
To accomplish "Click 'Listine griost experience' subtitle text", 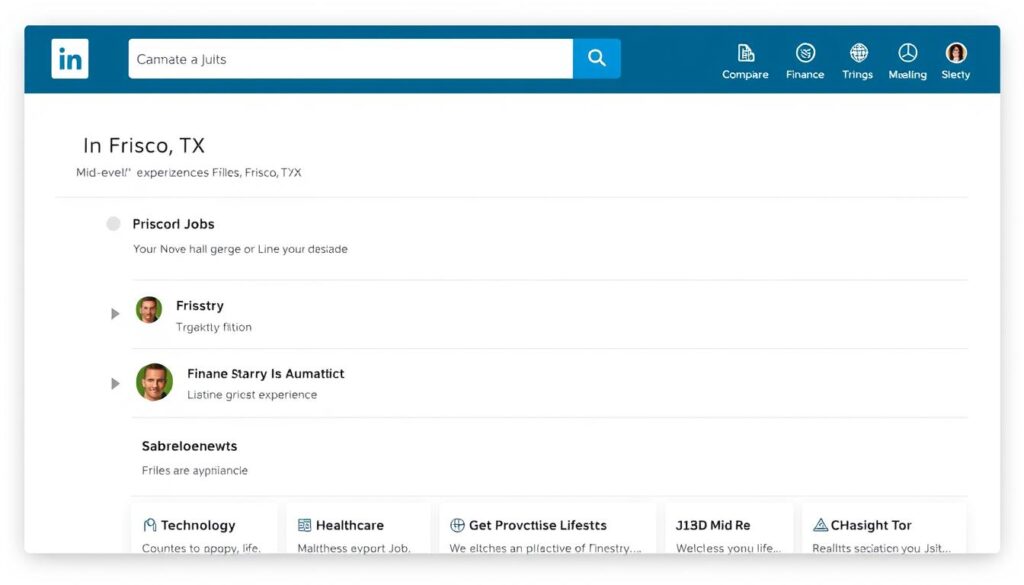I will click(252, 394).
